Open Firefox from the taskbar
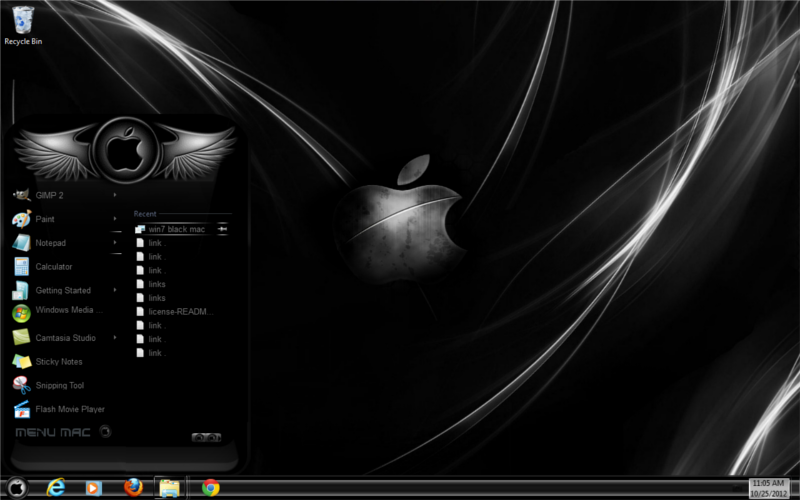 click(134, 487)
